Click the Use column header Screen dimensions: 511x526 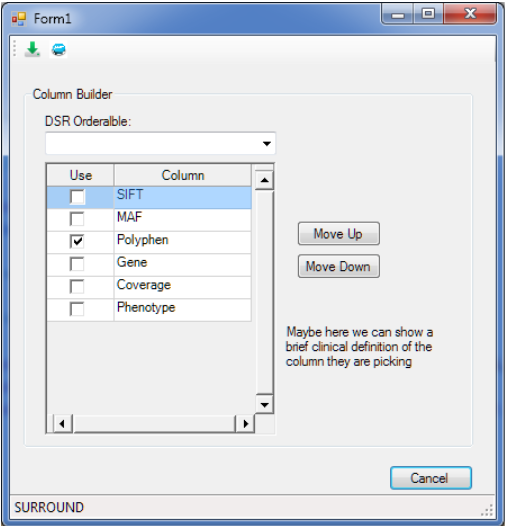80,175
